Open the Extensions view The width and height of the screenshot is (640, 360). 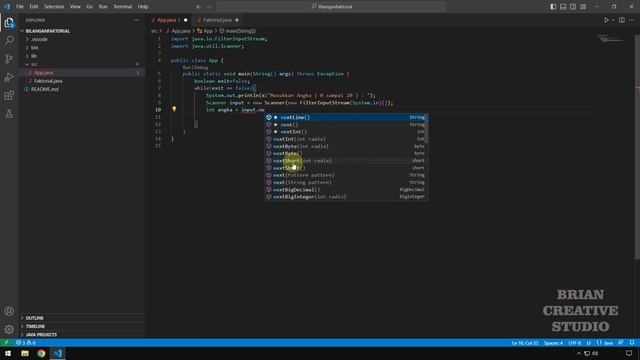9,96
